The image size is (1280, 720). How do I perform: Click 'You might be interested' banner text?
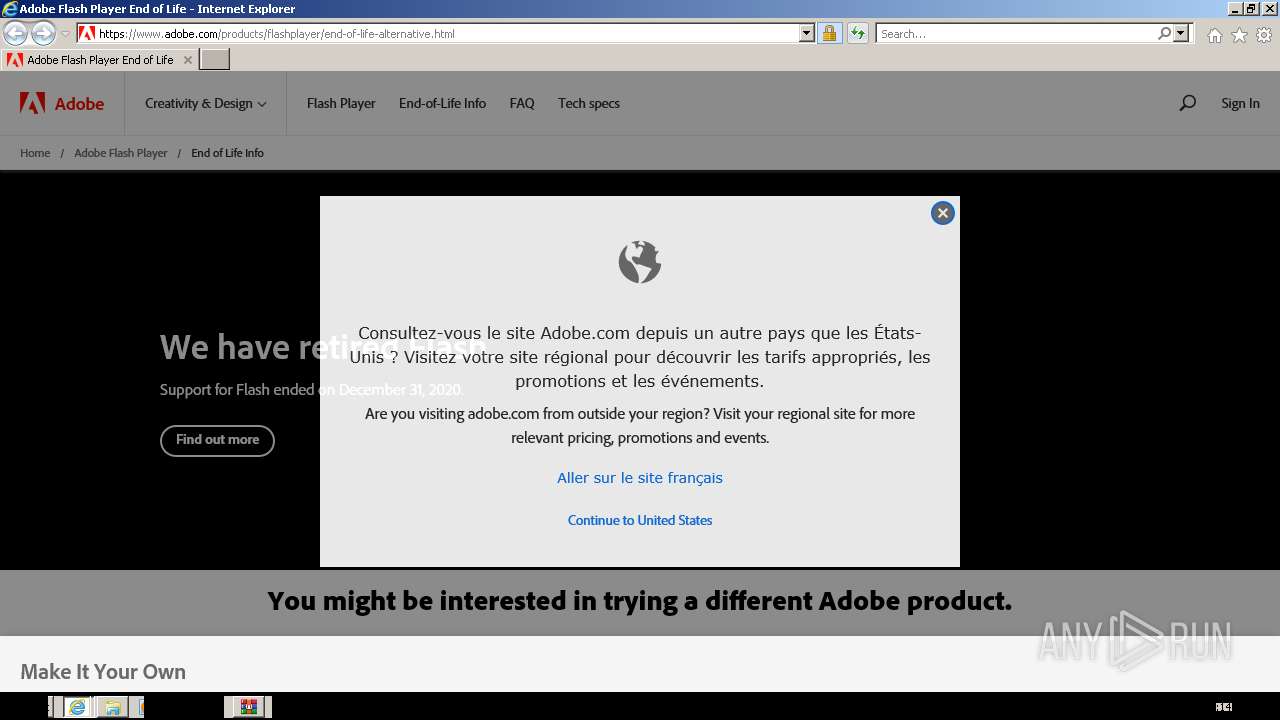point(640,601)
